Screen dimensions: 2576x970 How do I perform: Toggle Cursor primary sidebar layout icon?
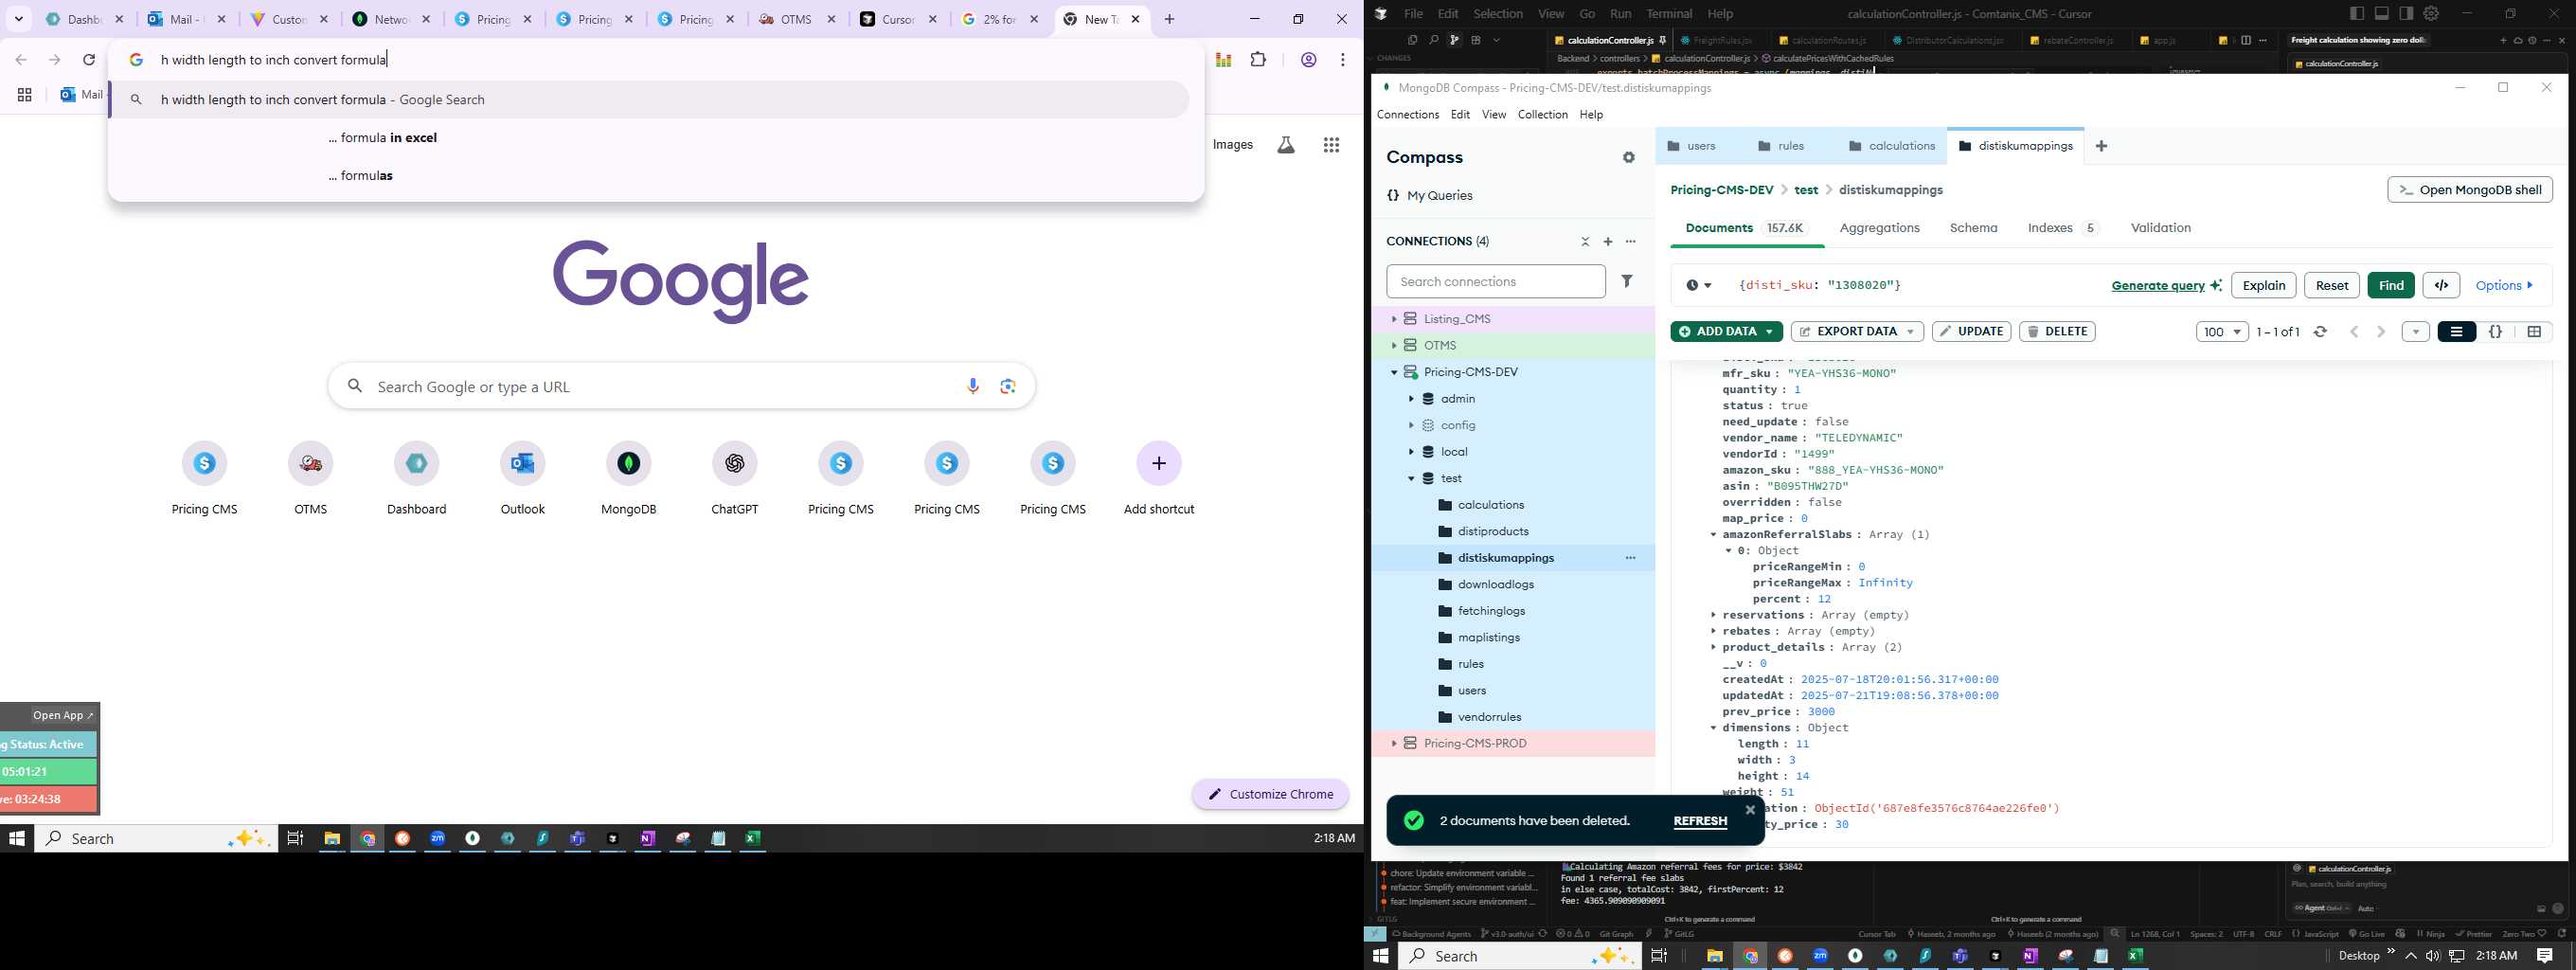pyautogui.click(x=2356, y=13)
